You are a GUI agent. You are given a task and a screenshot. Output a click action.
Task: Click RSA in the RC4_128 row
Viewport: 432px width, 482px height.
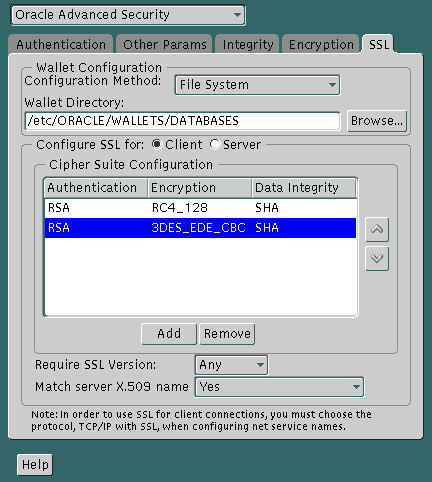pos(59,208)
